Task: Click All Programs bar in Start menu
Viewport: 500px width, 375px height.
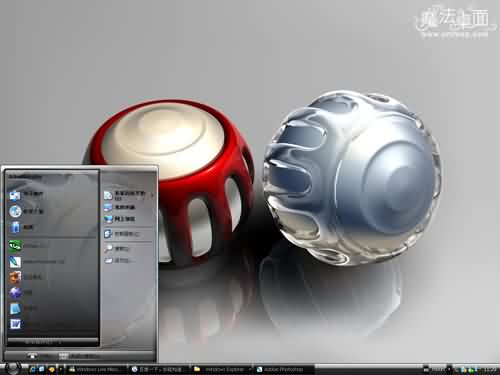Action: point(53,341)
